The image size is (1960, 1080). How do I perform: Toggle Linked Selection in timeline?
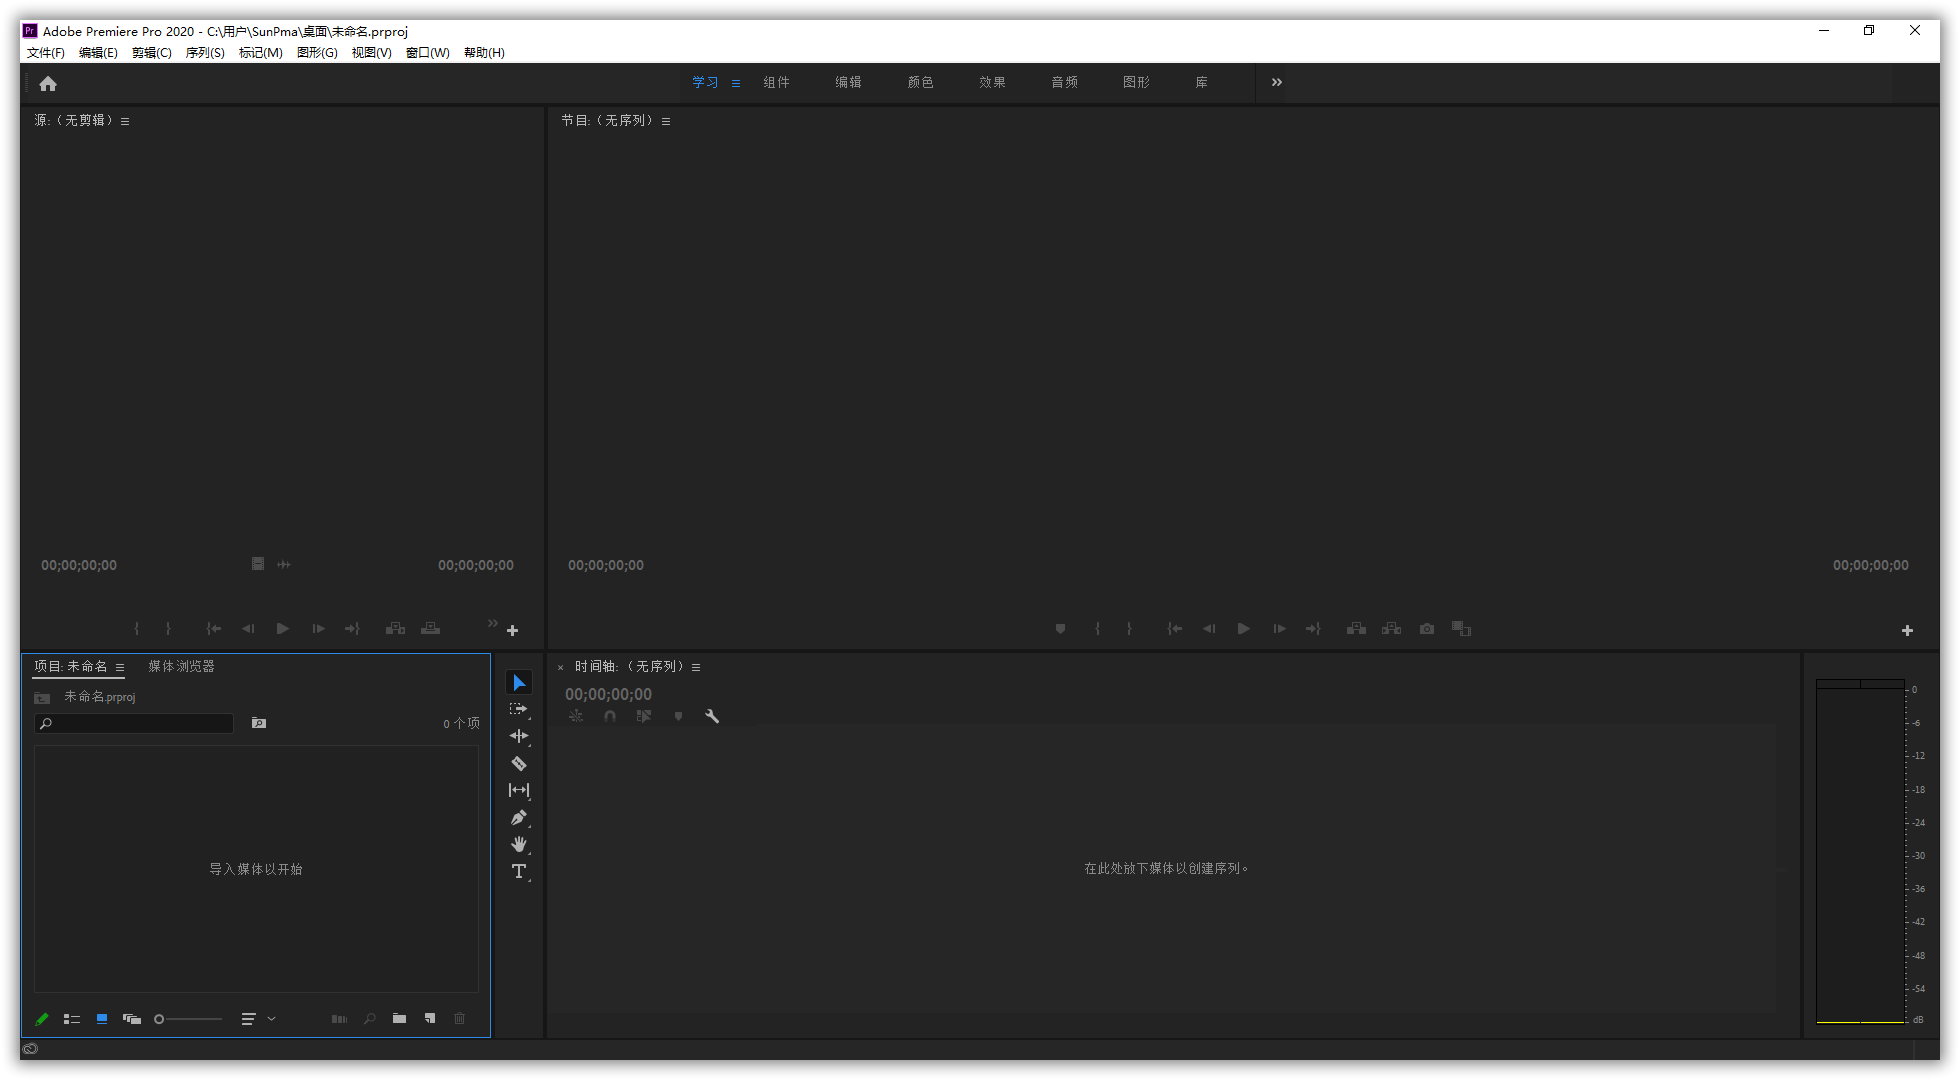tap(644, 716)
